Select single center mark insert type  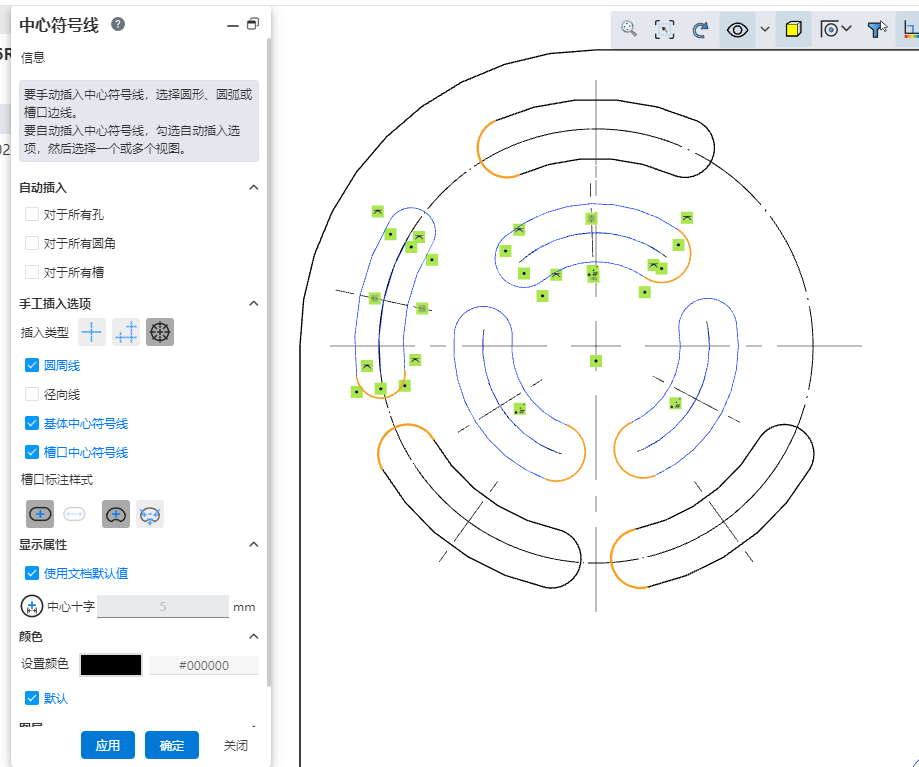pos(92,332)
